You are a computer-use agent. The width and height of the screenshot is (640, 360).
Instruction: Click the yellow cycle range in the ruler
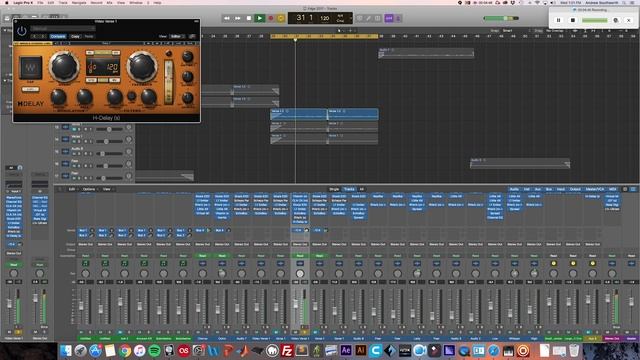click(x=324, y=36)
